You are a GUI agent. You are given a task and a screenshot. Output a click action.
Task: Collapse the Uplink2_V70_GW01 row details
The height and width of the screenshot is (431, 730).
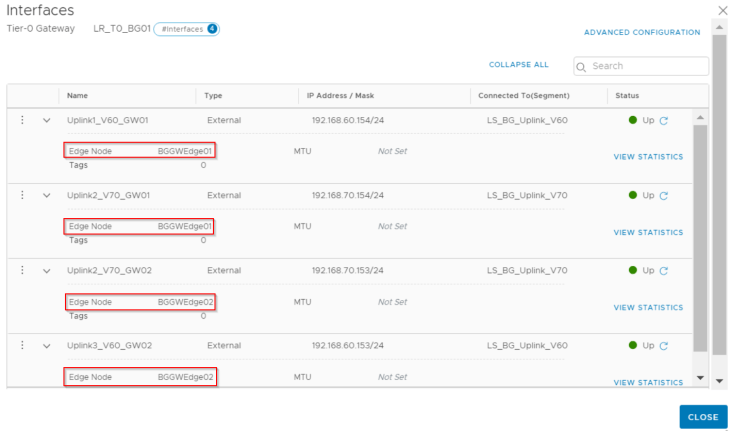pyautogui.click(x=46, y=195)
